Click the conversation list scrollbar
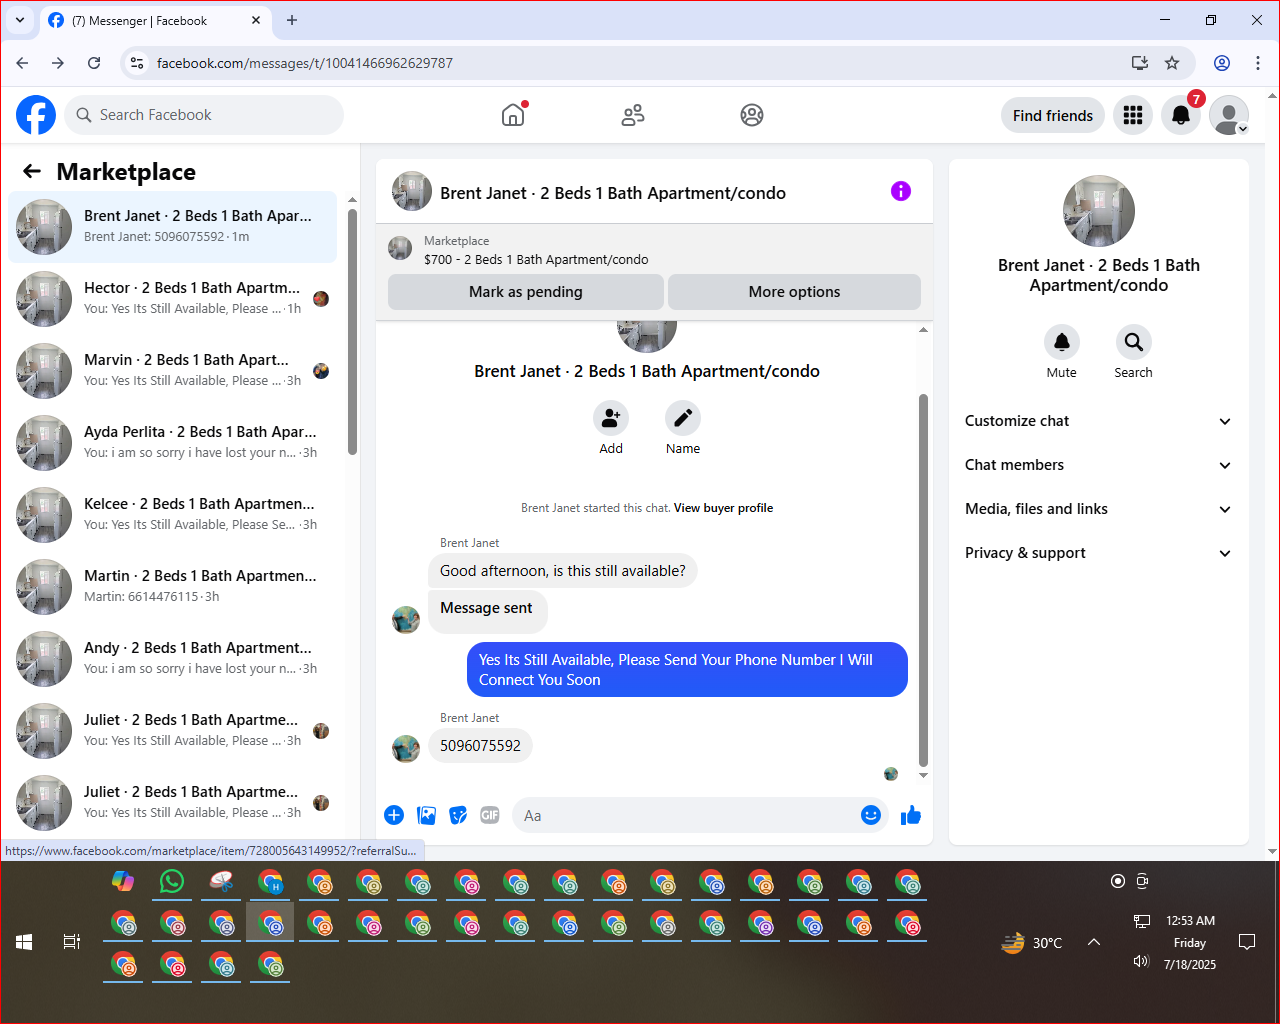1280x1024 pixels. (x=352, y=332)
